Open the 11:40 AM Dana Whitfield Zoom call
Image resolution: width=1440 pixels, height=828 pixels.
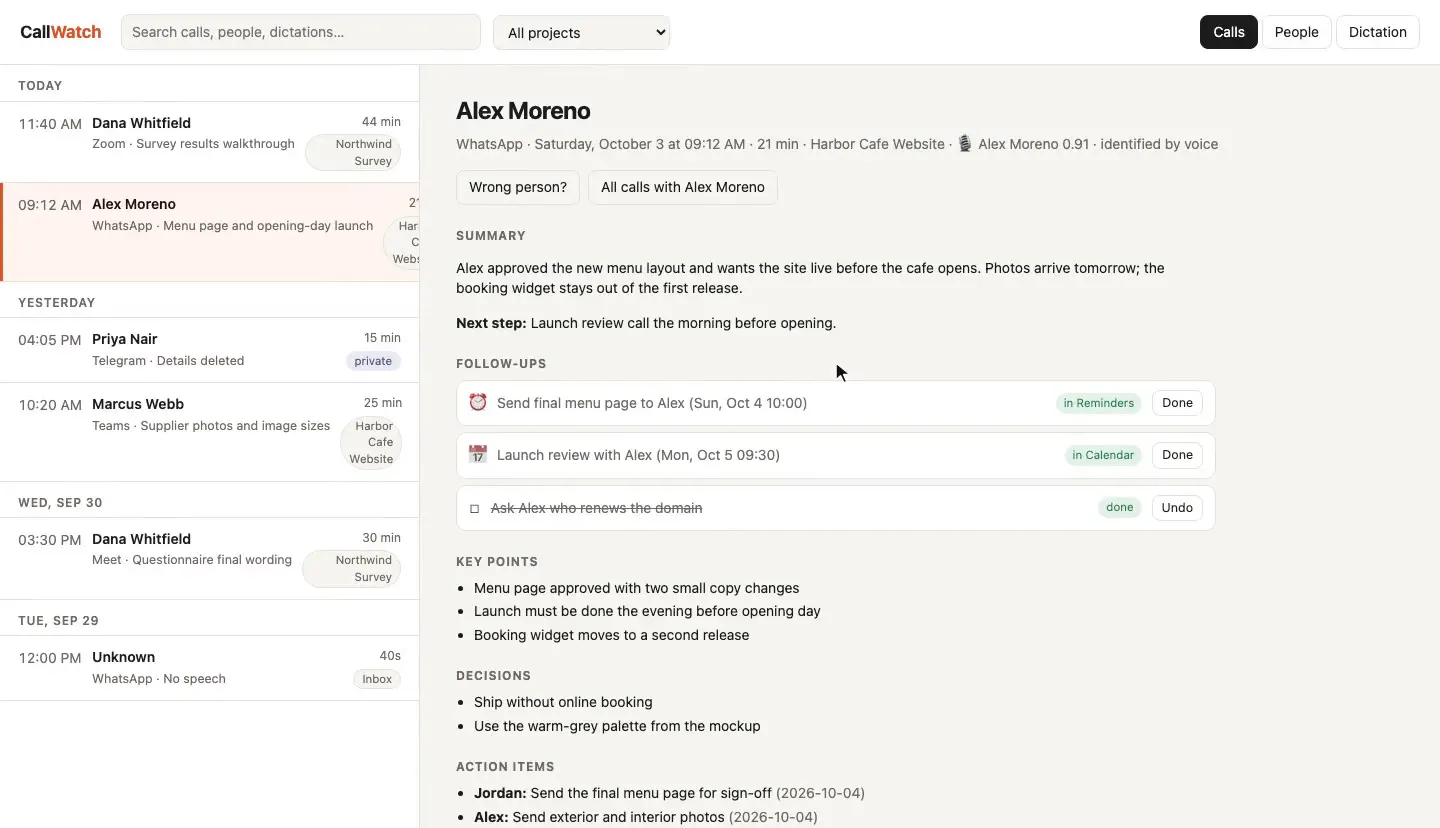point(210,142)
